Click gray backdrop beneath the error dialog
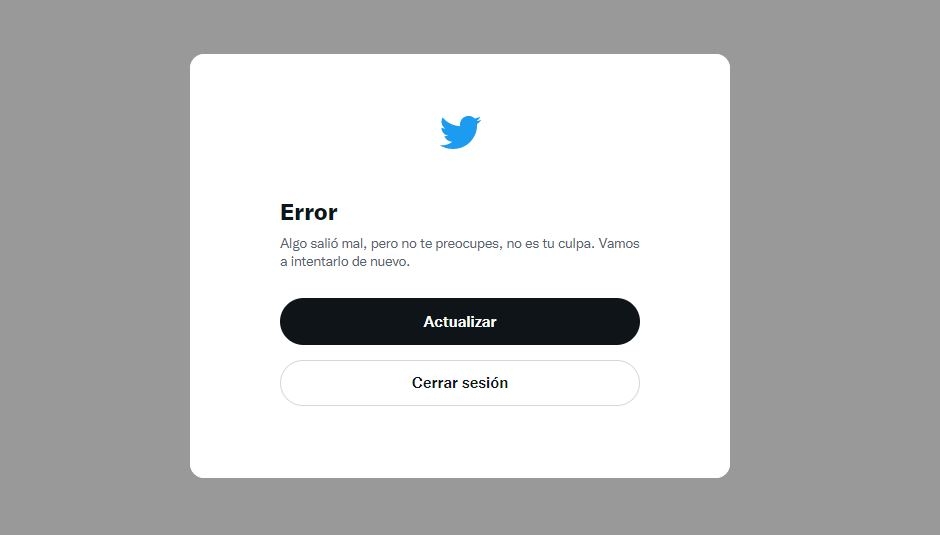Image resolution: width=940 pixels, height=535 pixels. coord(460,507)
